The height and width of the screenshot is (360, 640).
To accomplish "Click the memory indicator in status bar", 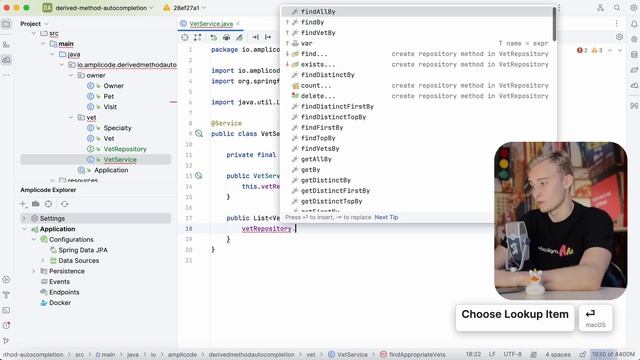I will [x=613, y=354].
